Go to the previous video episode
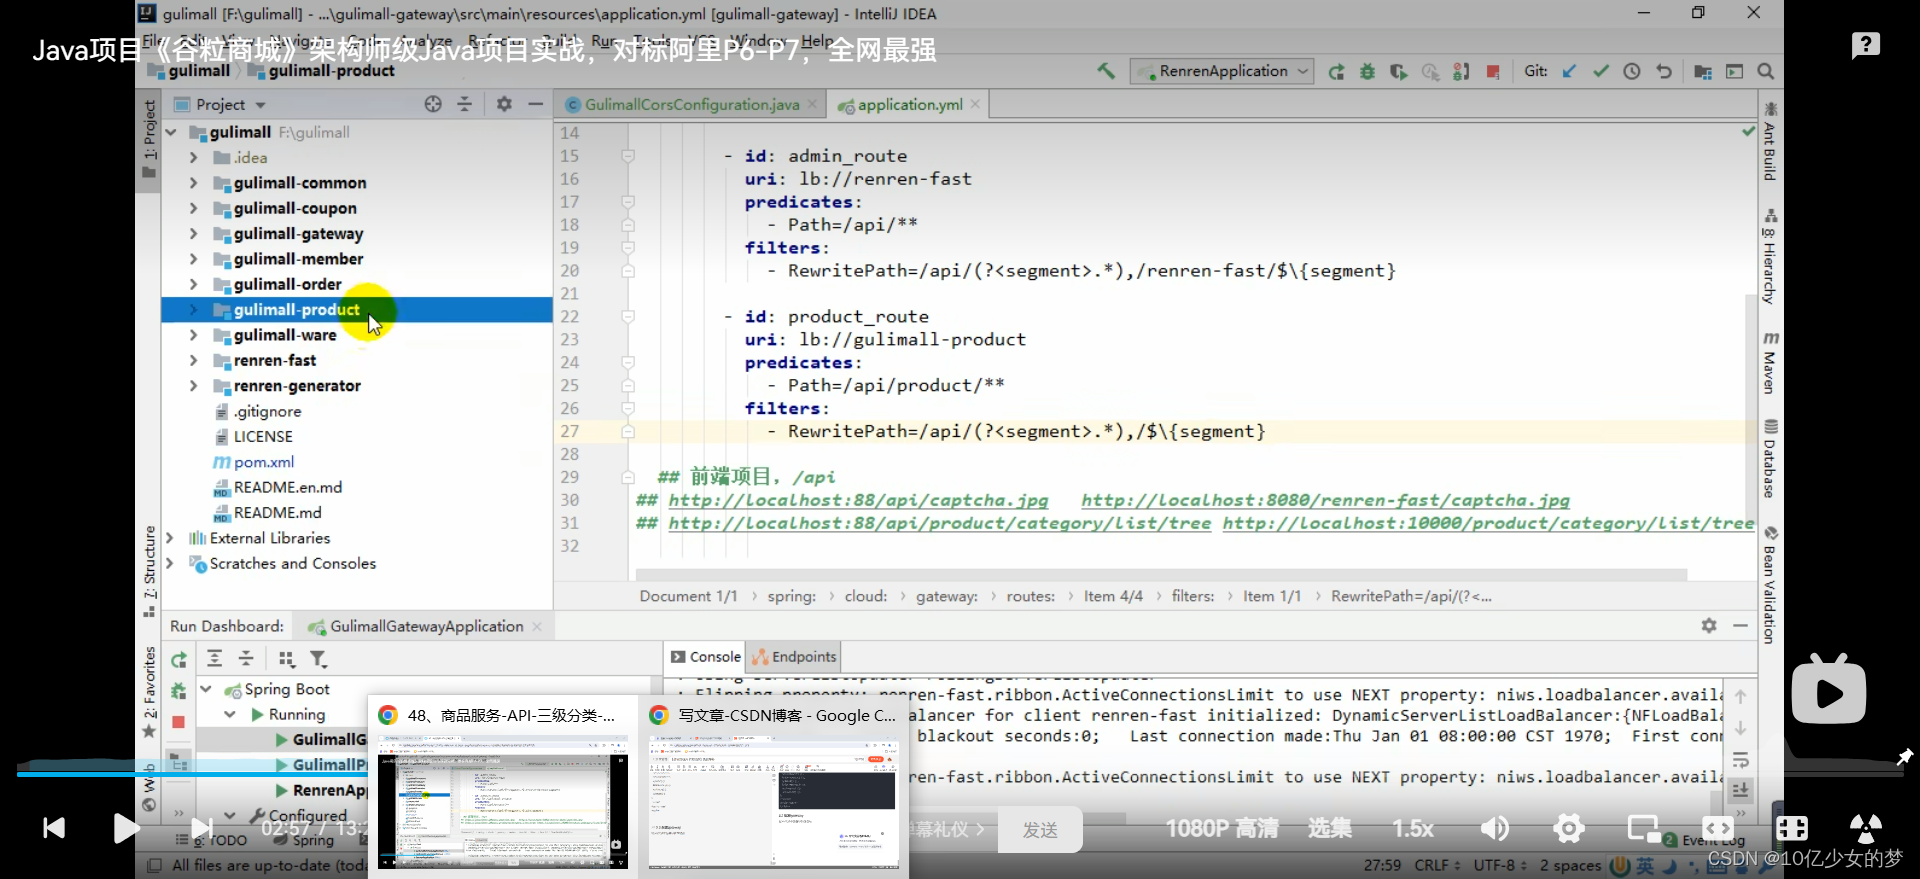1920x879 pixels. click(54, 828)
